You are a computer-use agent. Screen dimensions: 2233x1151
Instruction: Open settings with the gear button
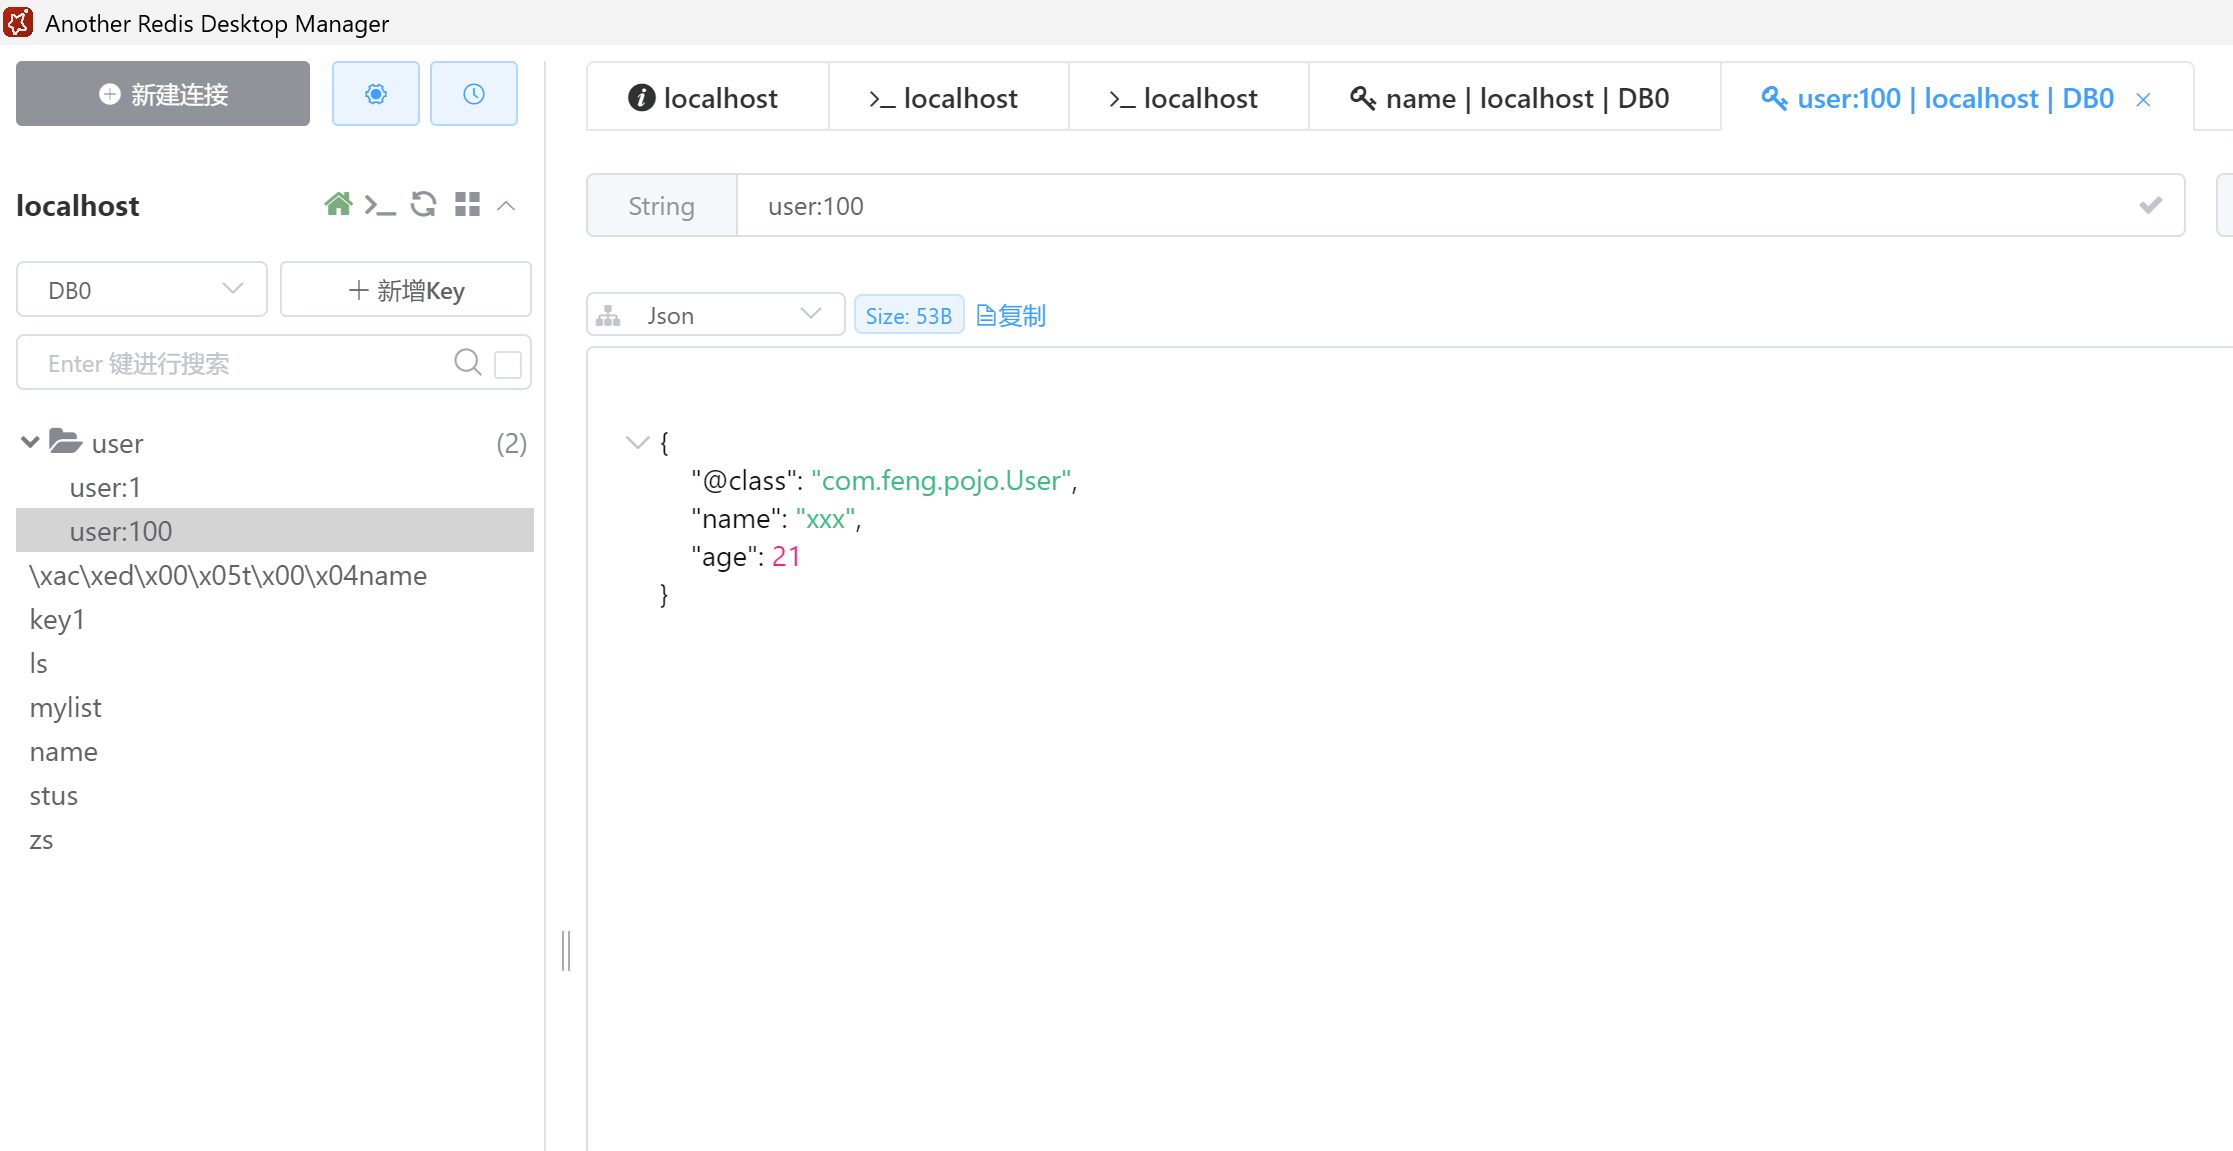[375, 94]
